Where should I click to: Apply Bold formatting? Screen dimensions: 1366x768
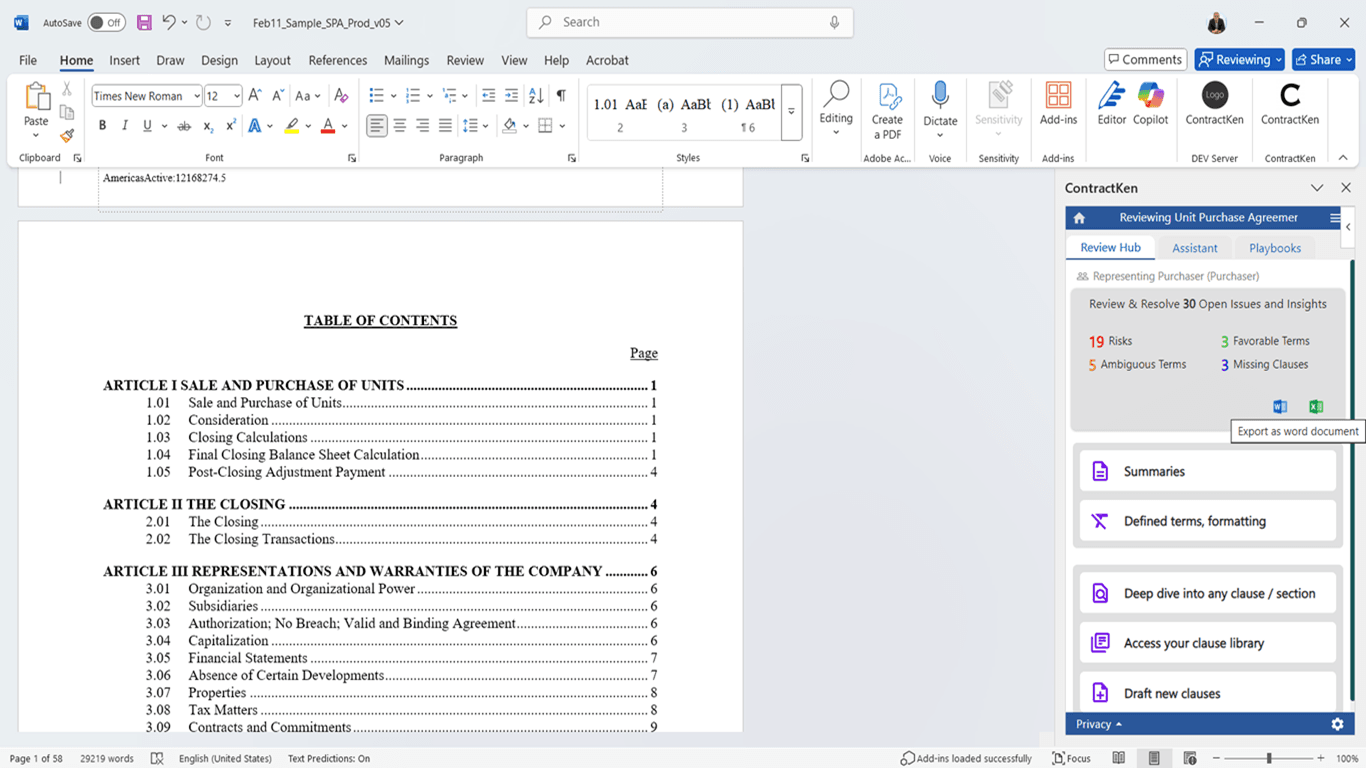(x=102, y=126)
